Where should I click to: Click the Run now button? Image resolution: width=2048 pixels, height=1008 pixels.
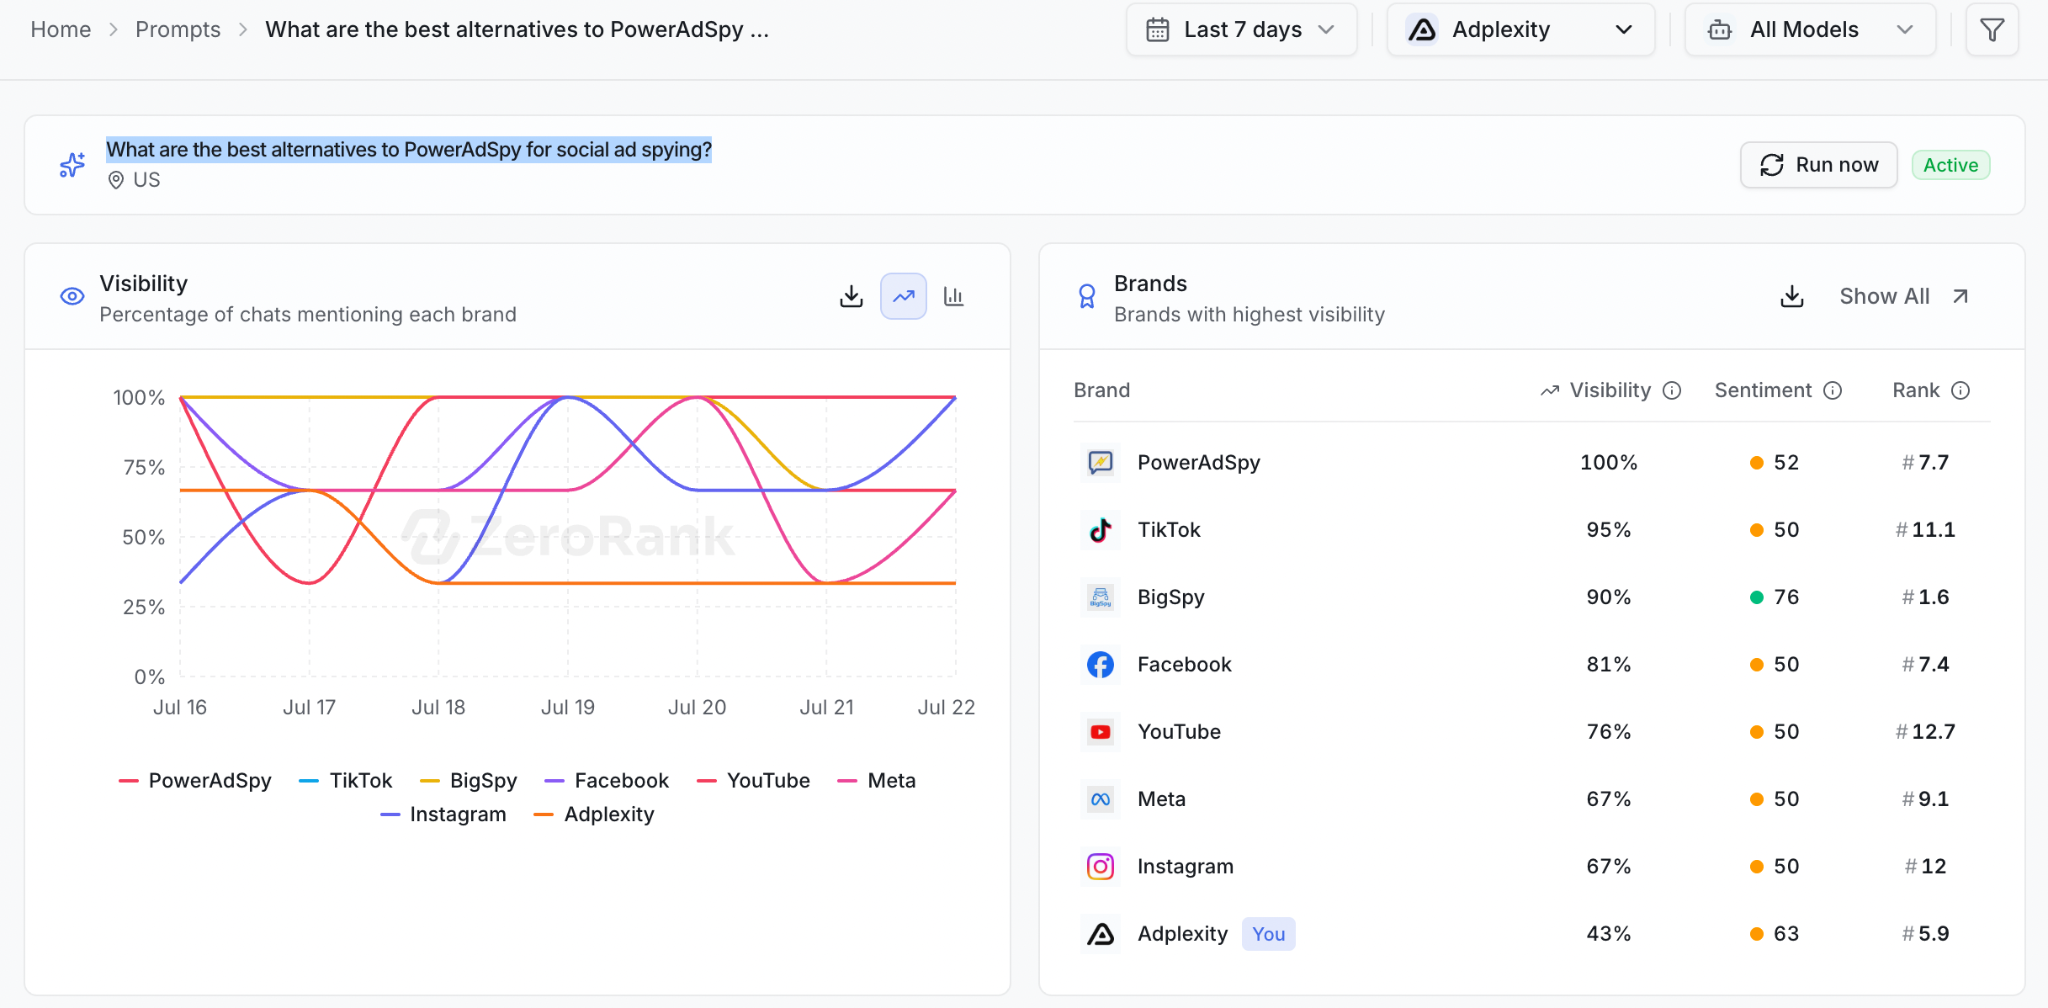(1819, 165)
